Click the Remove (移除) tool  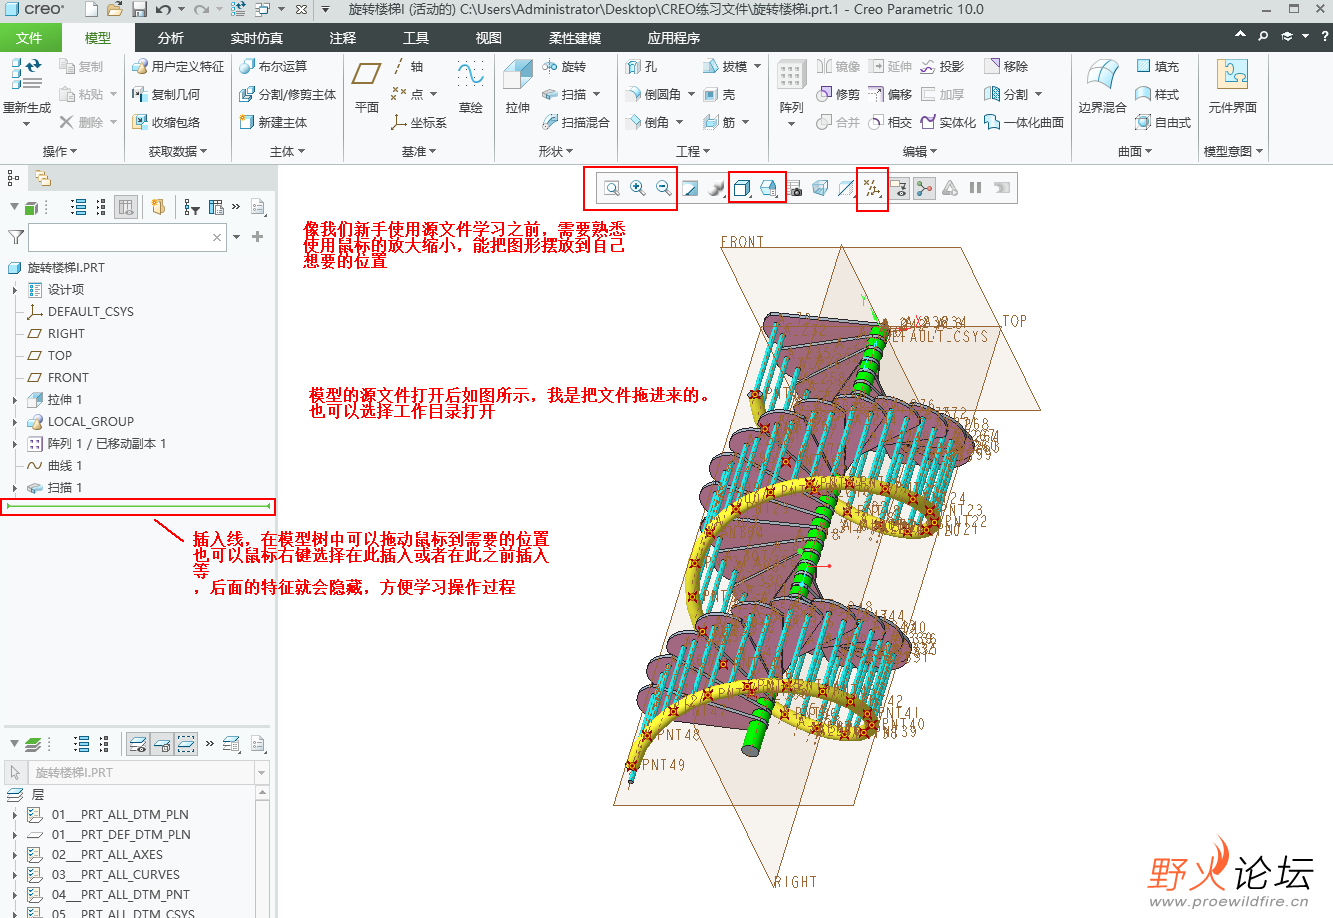click(1006, 66)
